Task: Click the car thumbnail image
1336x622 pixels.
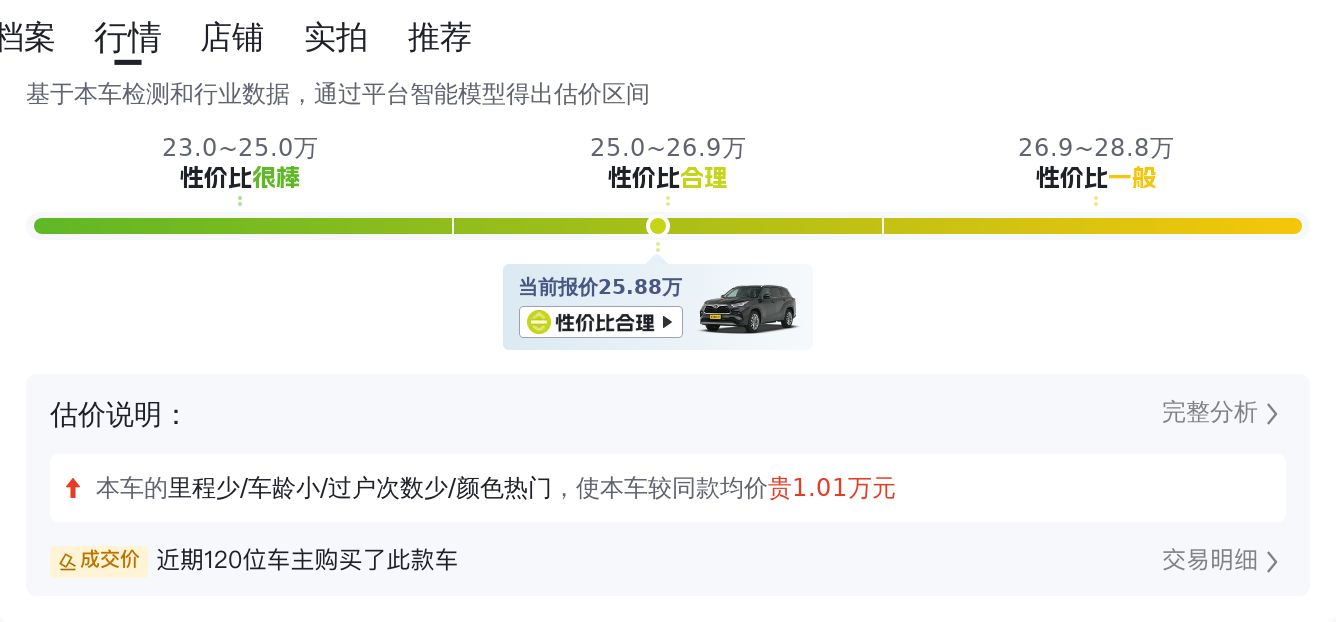Action: (x=748, y=308)
